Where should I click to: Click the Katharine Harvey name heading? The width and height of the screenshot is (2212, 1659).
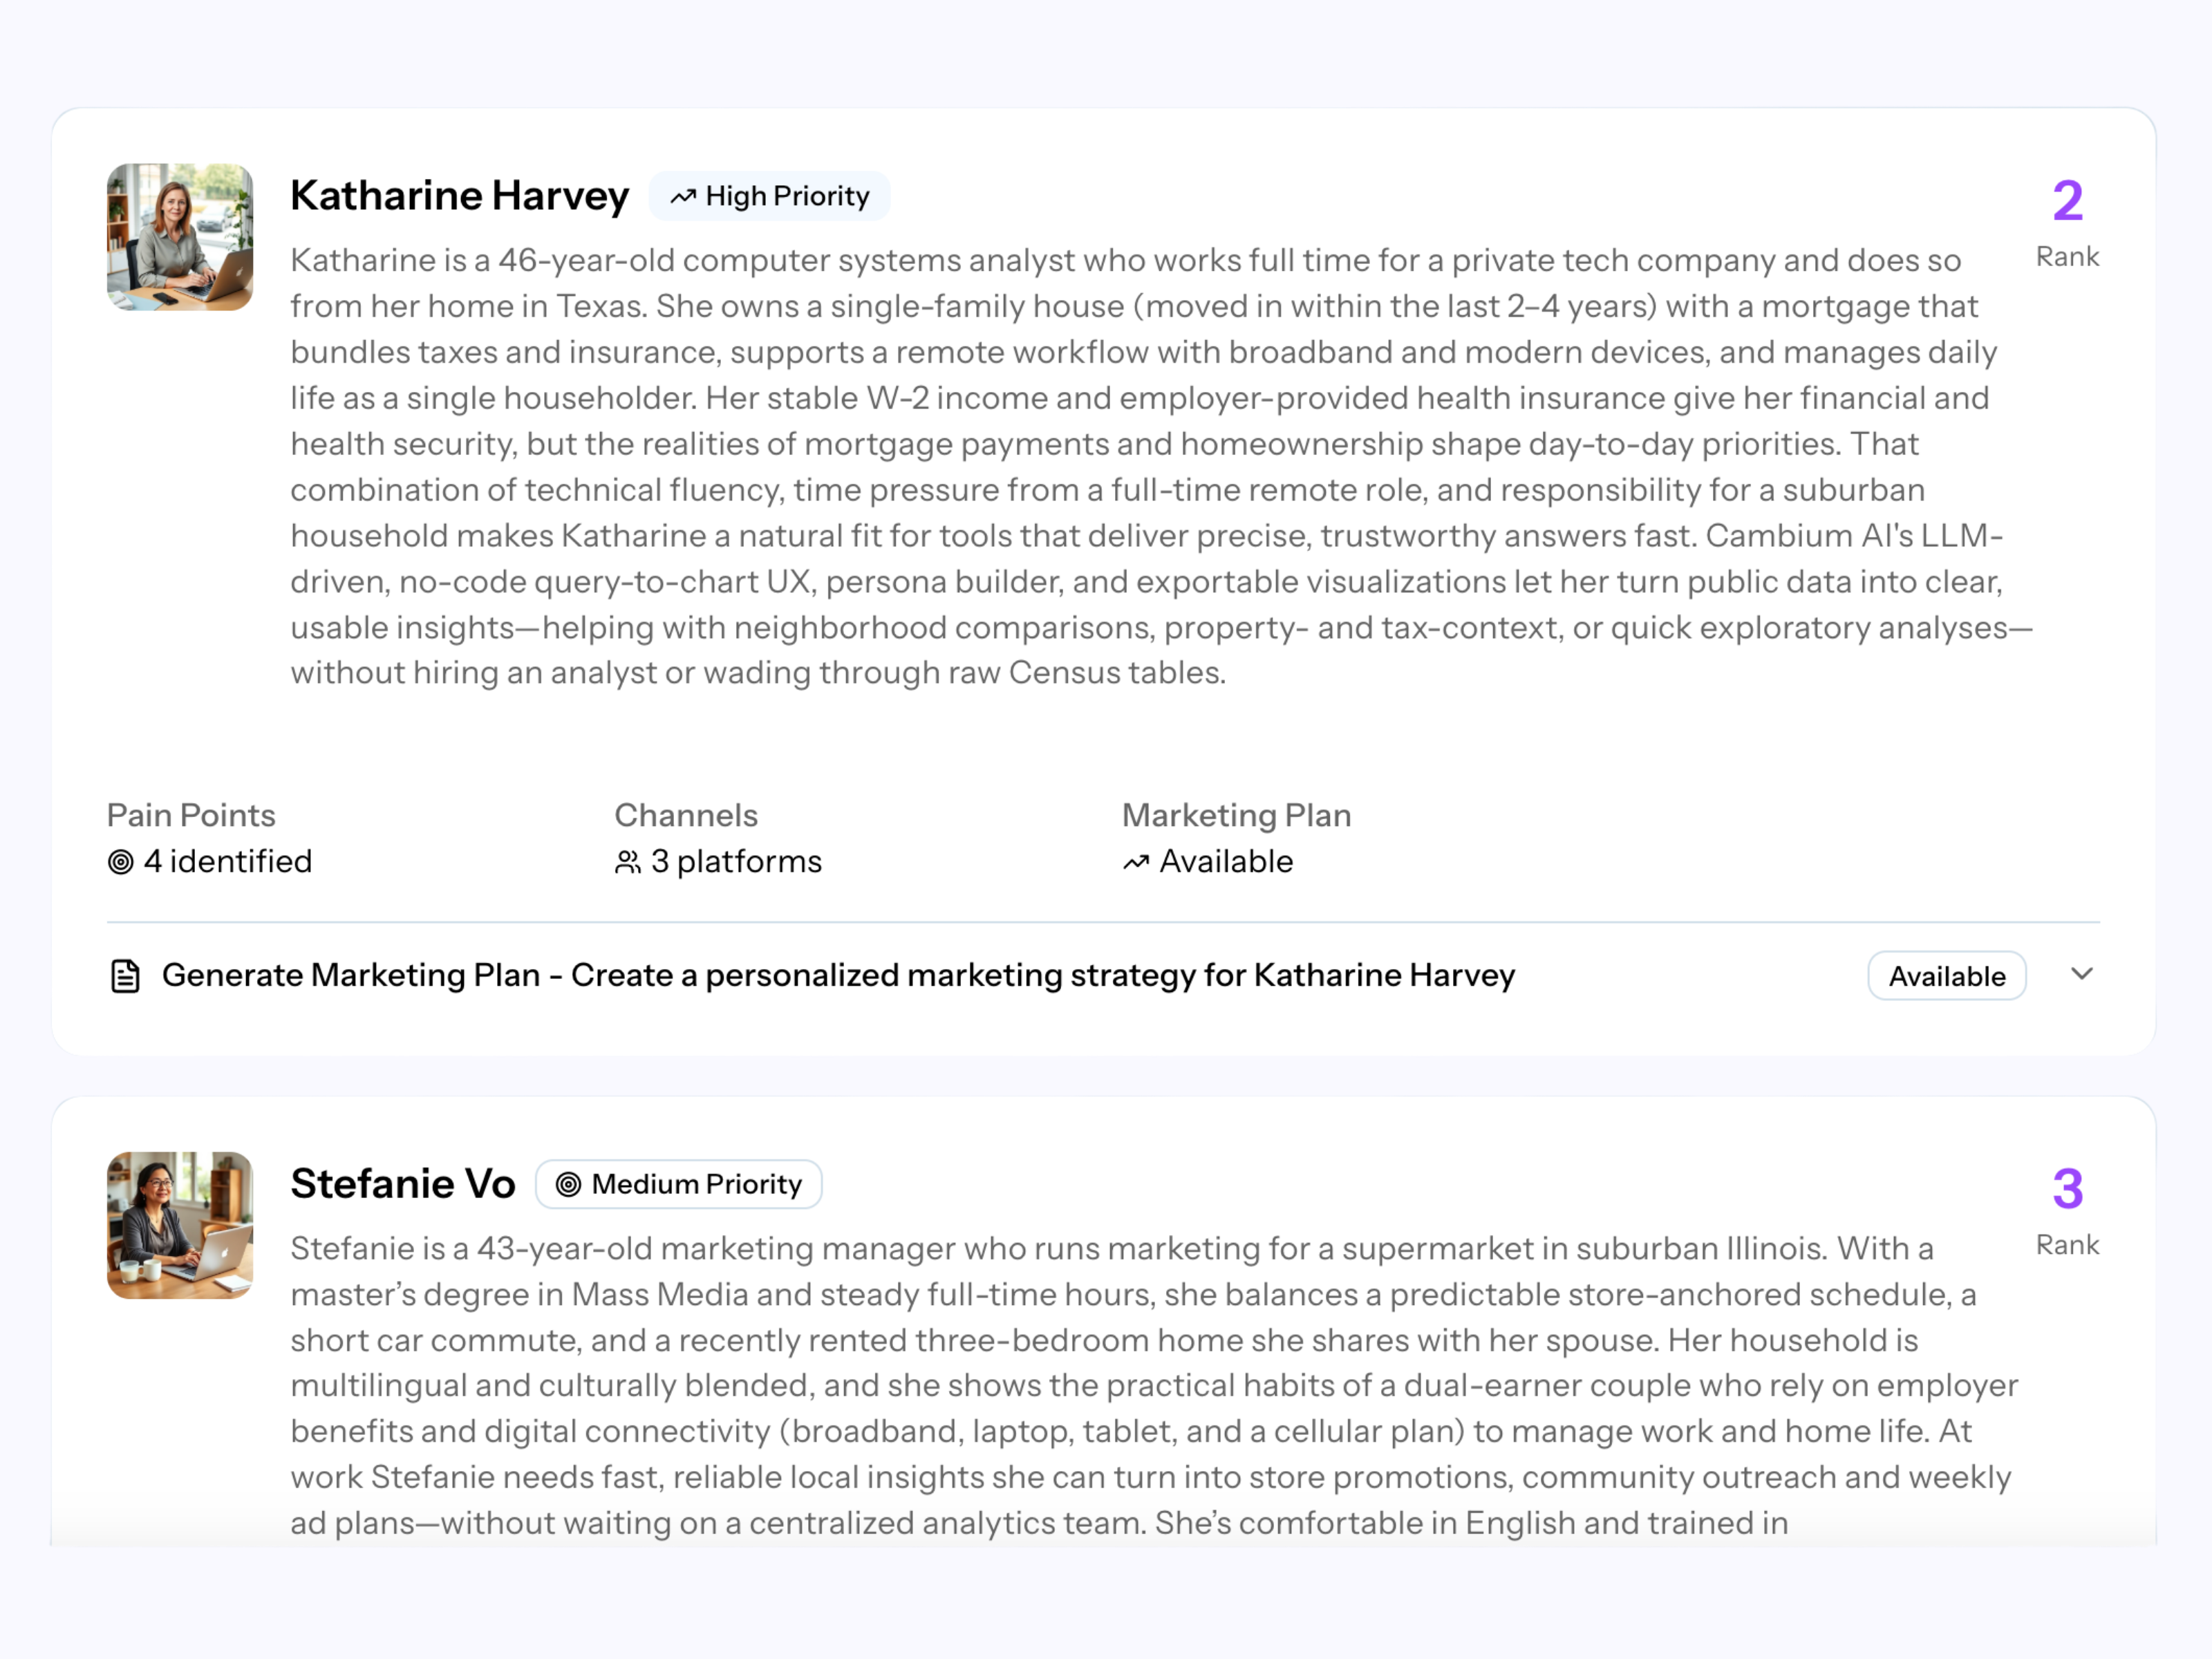tap(459, 196)
